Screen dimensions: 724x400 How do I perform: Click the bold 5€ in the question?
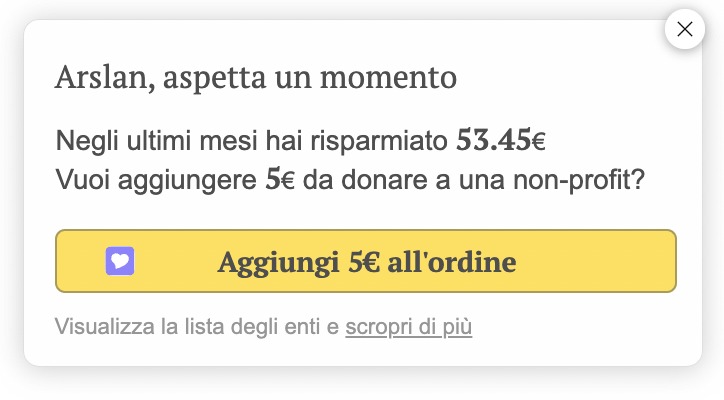point(280,179)
